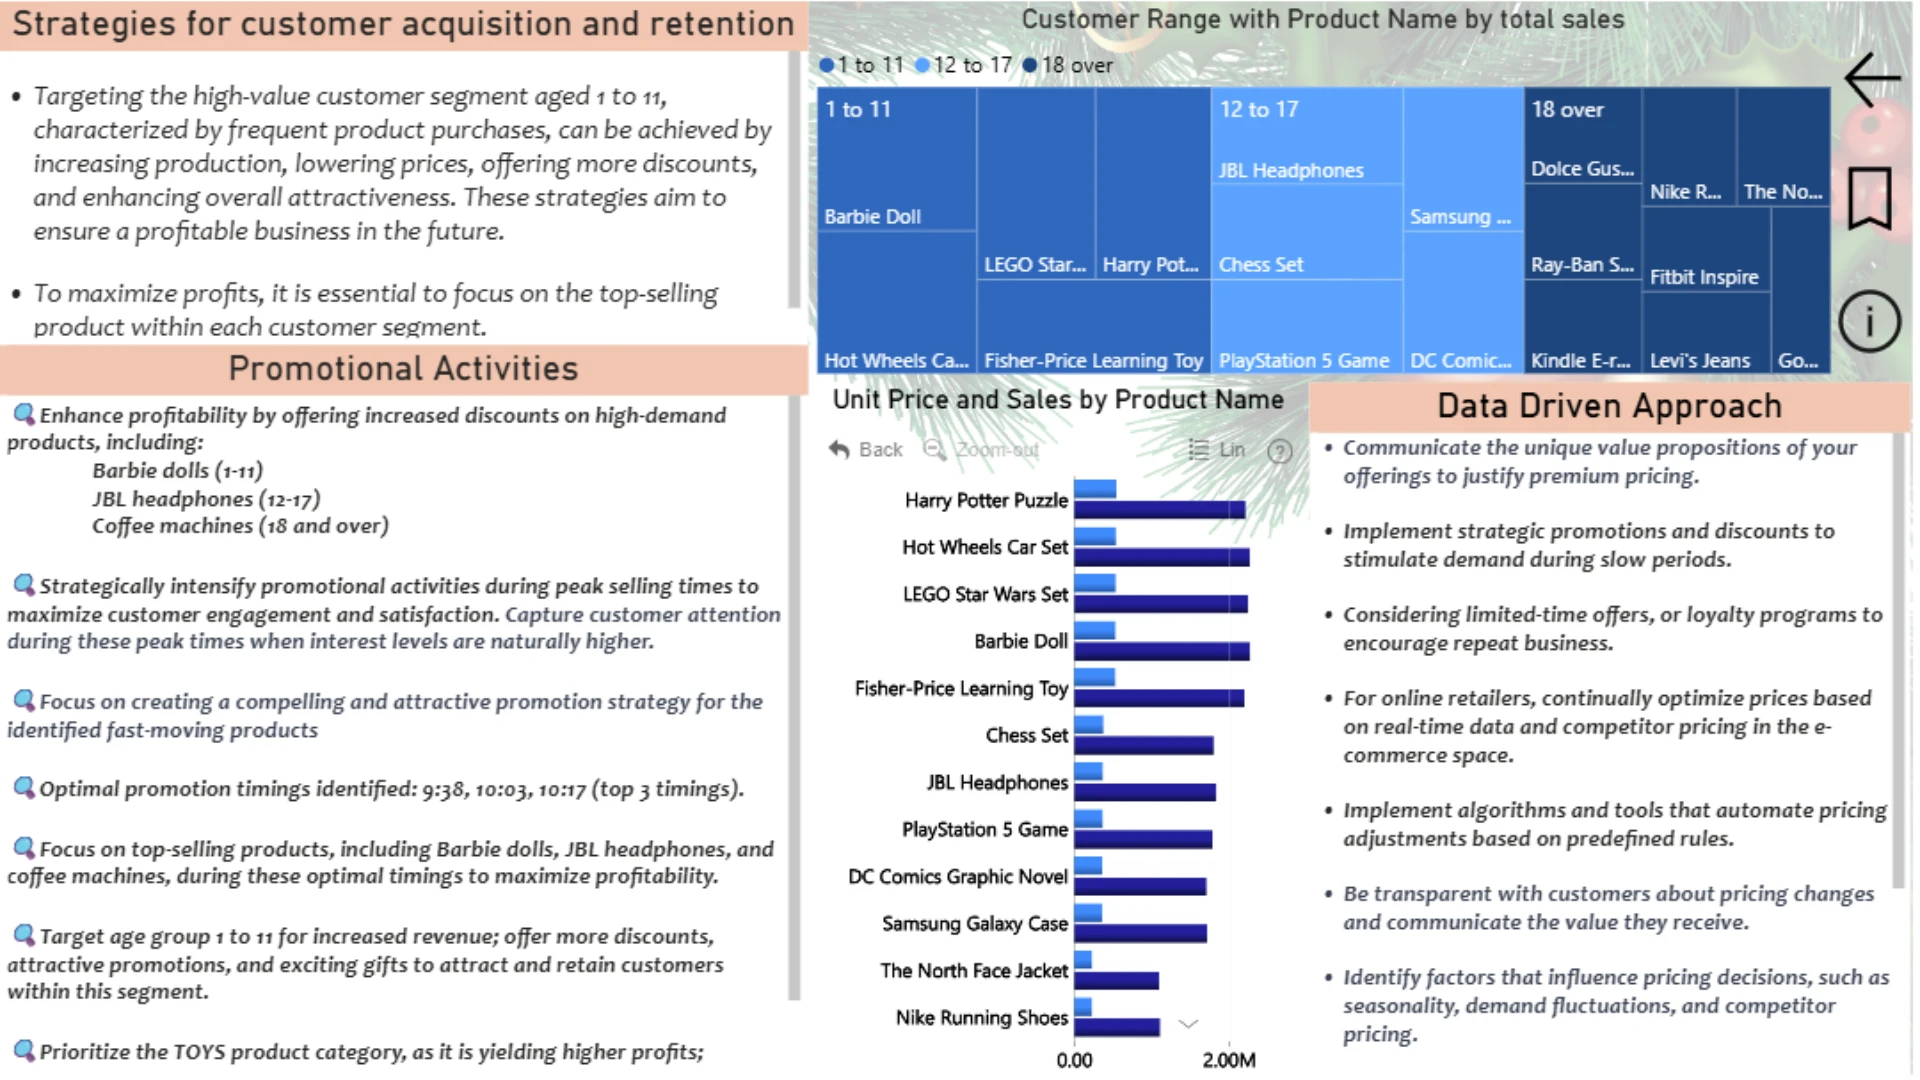Select Ray-Ban S... treemap tile
The width and height of the screenshot is (1920, 1080).
(x=1582, y=232)
